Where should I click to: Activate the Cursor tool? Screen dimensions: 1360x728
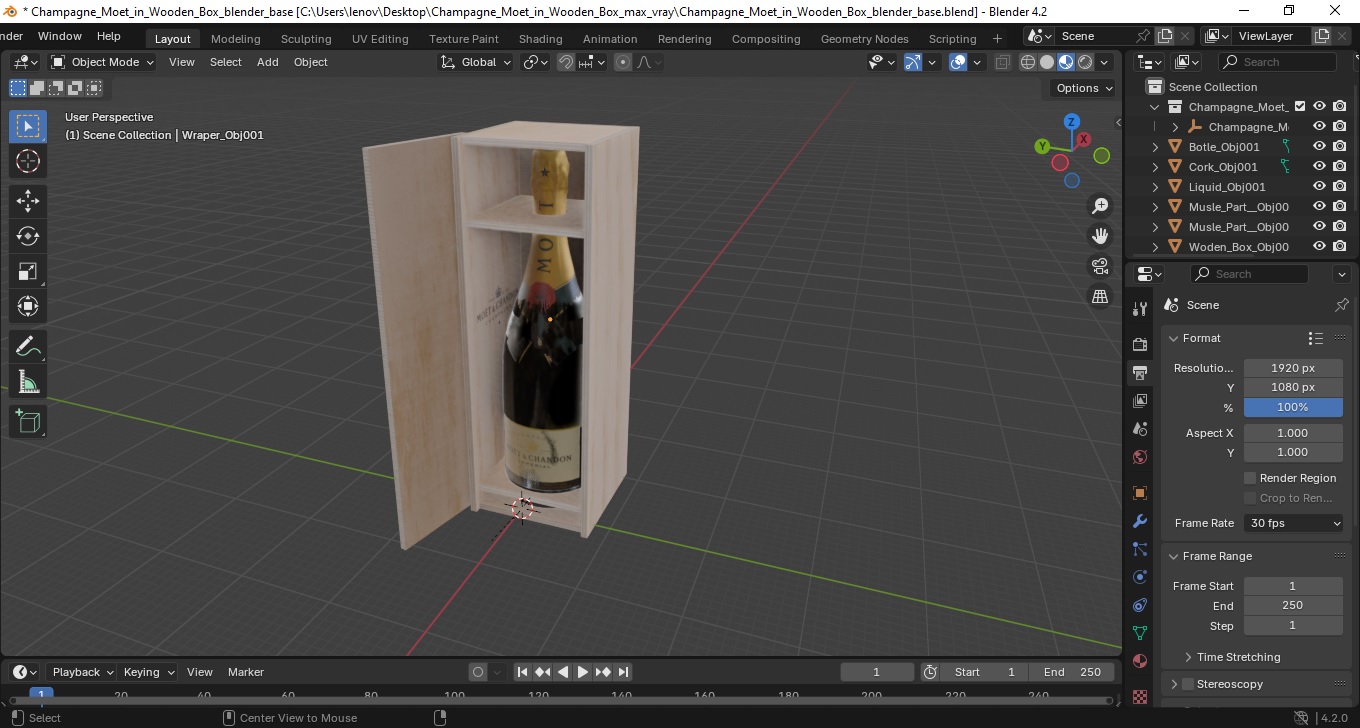(x=28, y=161)
